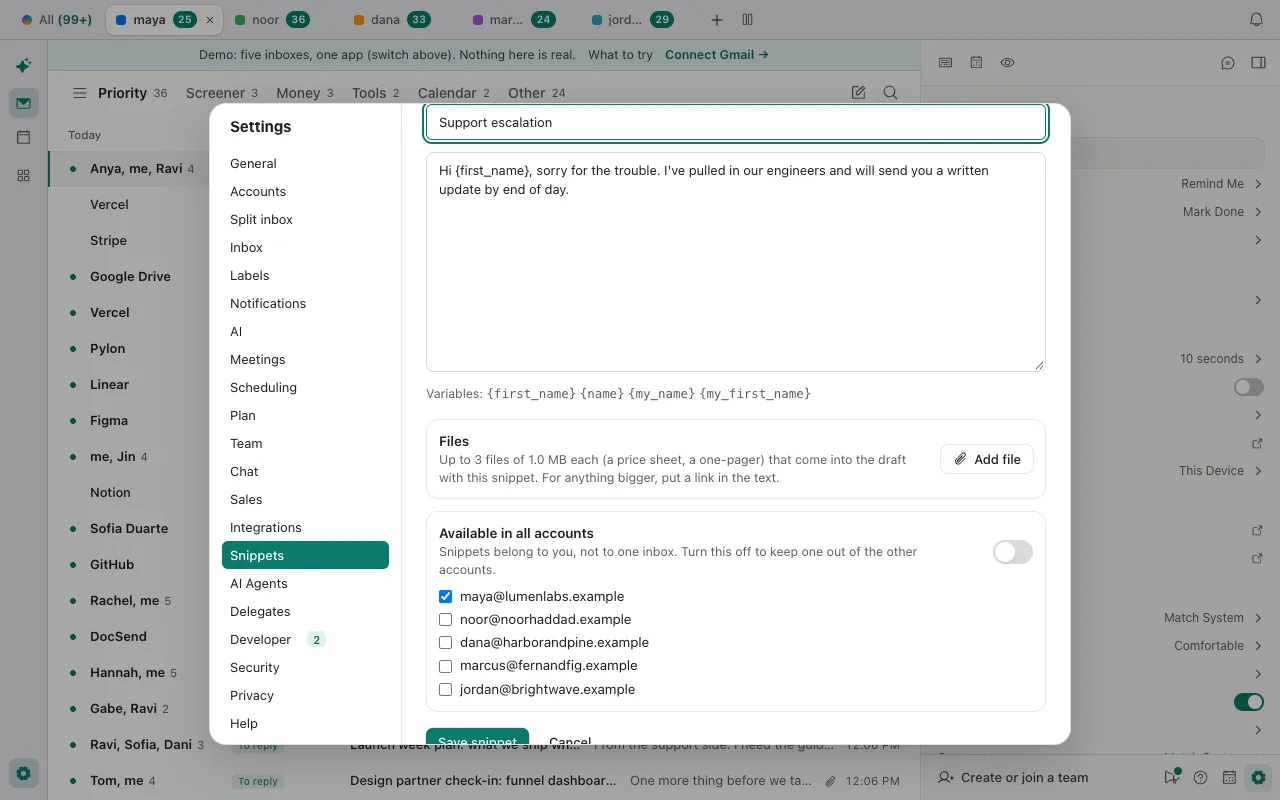The image size is (1280, 800).
Task: Check the marcus@fernandfig.example checkbox
Action: (446, 665)
